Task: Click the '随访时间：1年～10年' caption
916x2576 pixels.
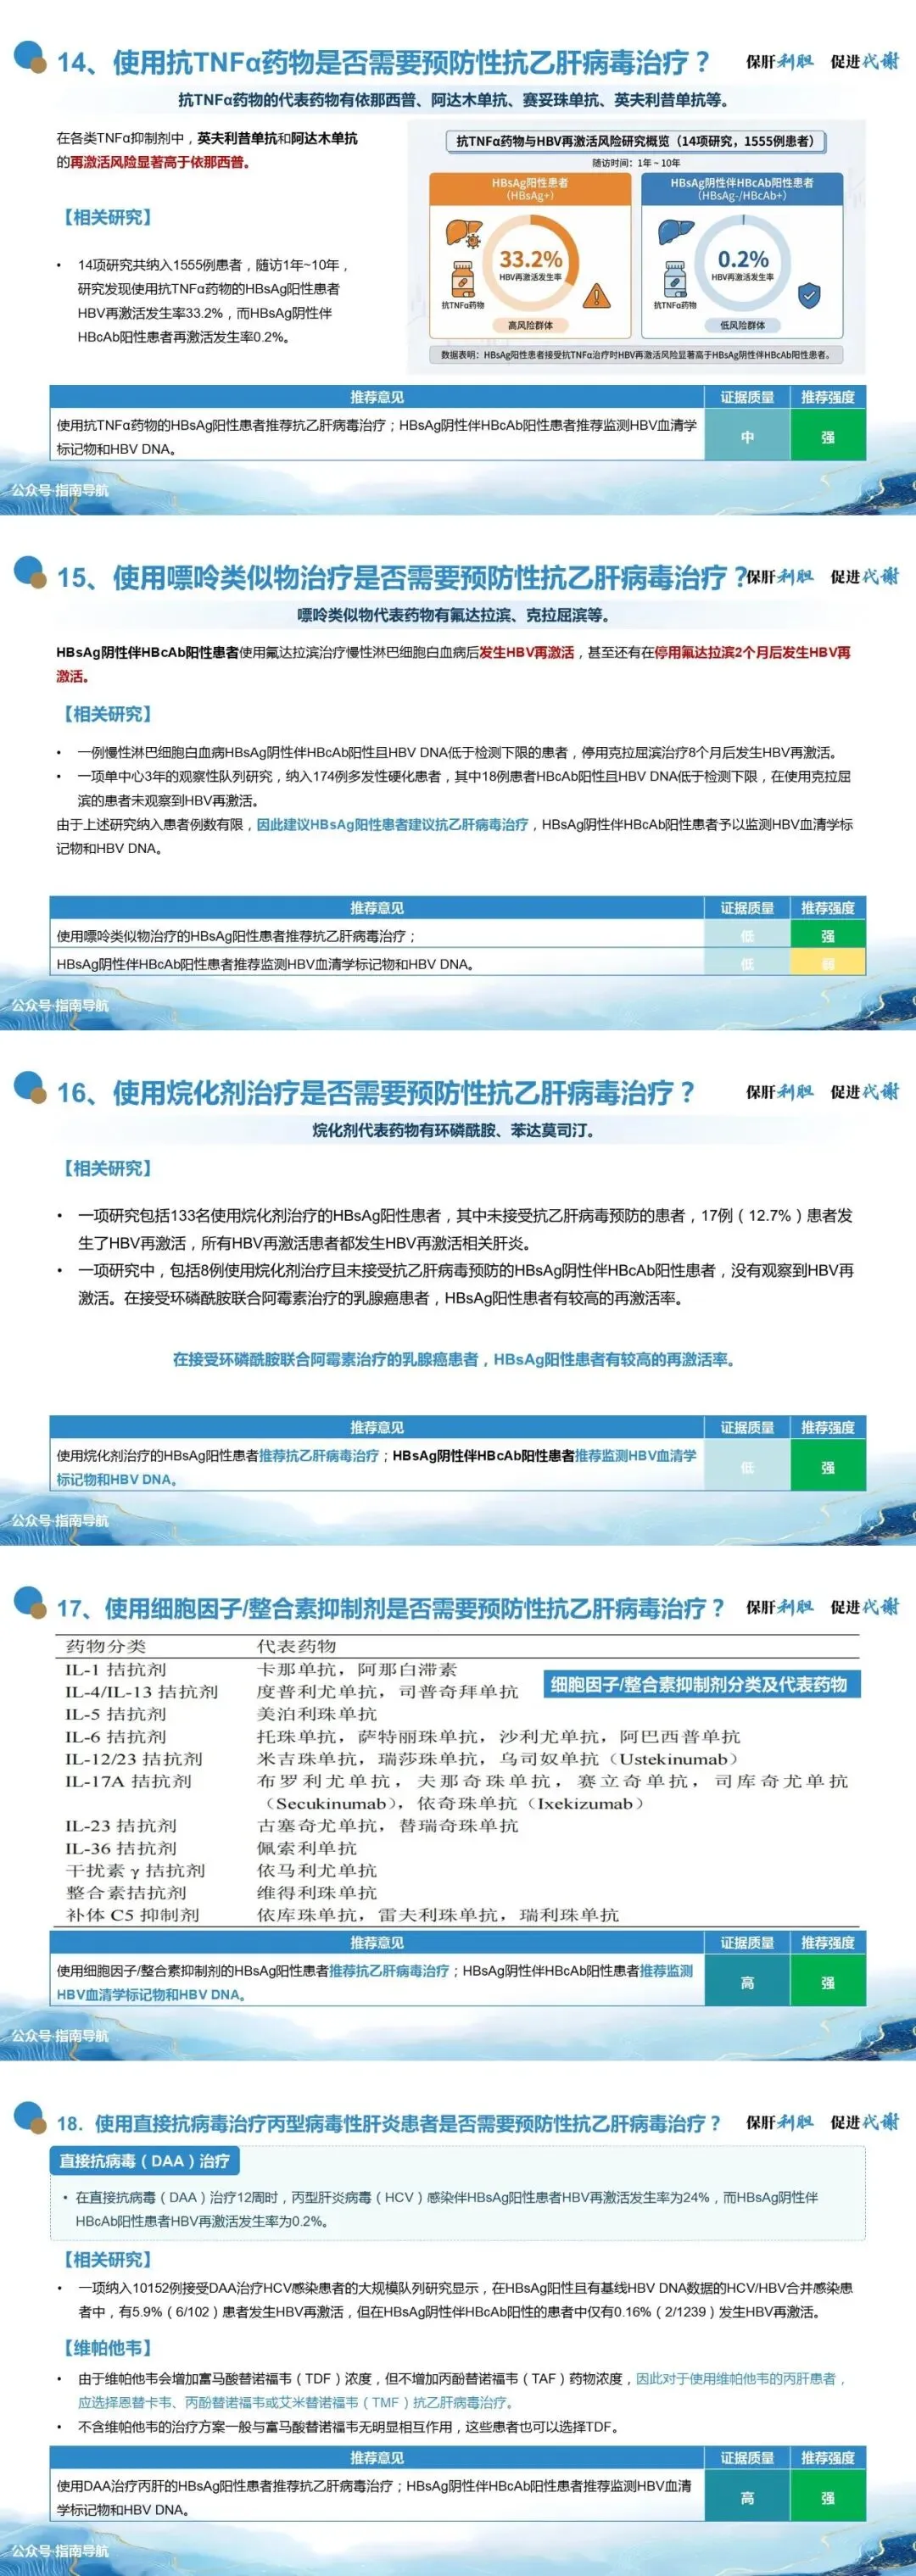Action: (636, 163)
